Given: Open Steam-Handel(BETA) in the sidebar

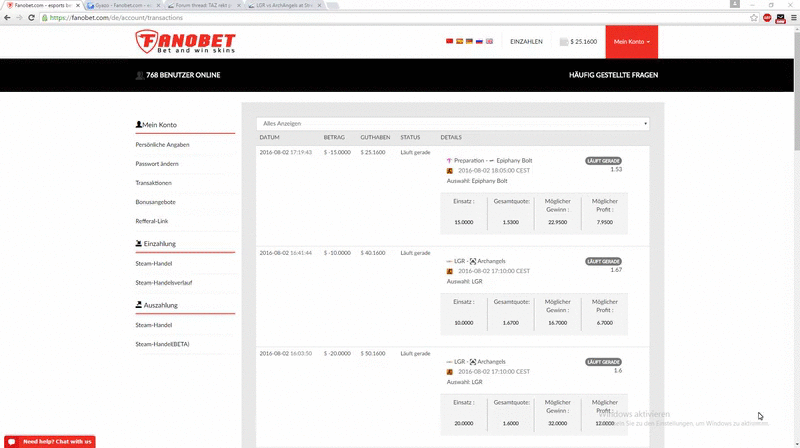Looking at the screenshot, I should [162, 344].
